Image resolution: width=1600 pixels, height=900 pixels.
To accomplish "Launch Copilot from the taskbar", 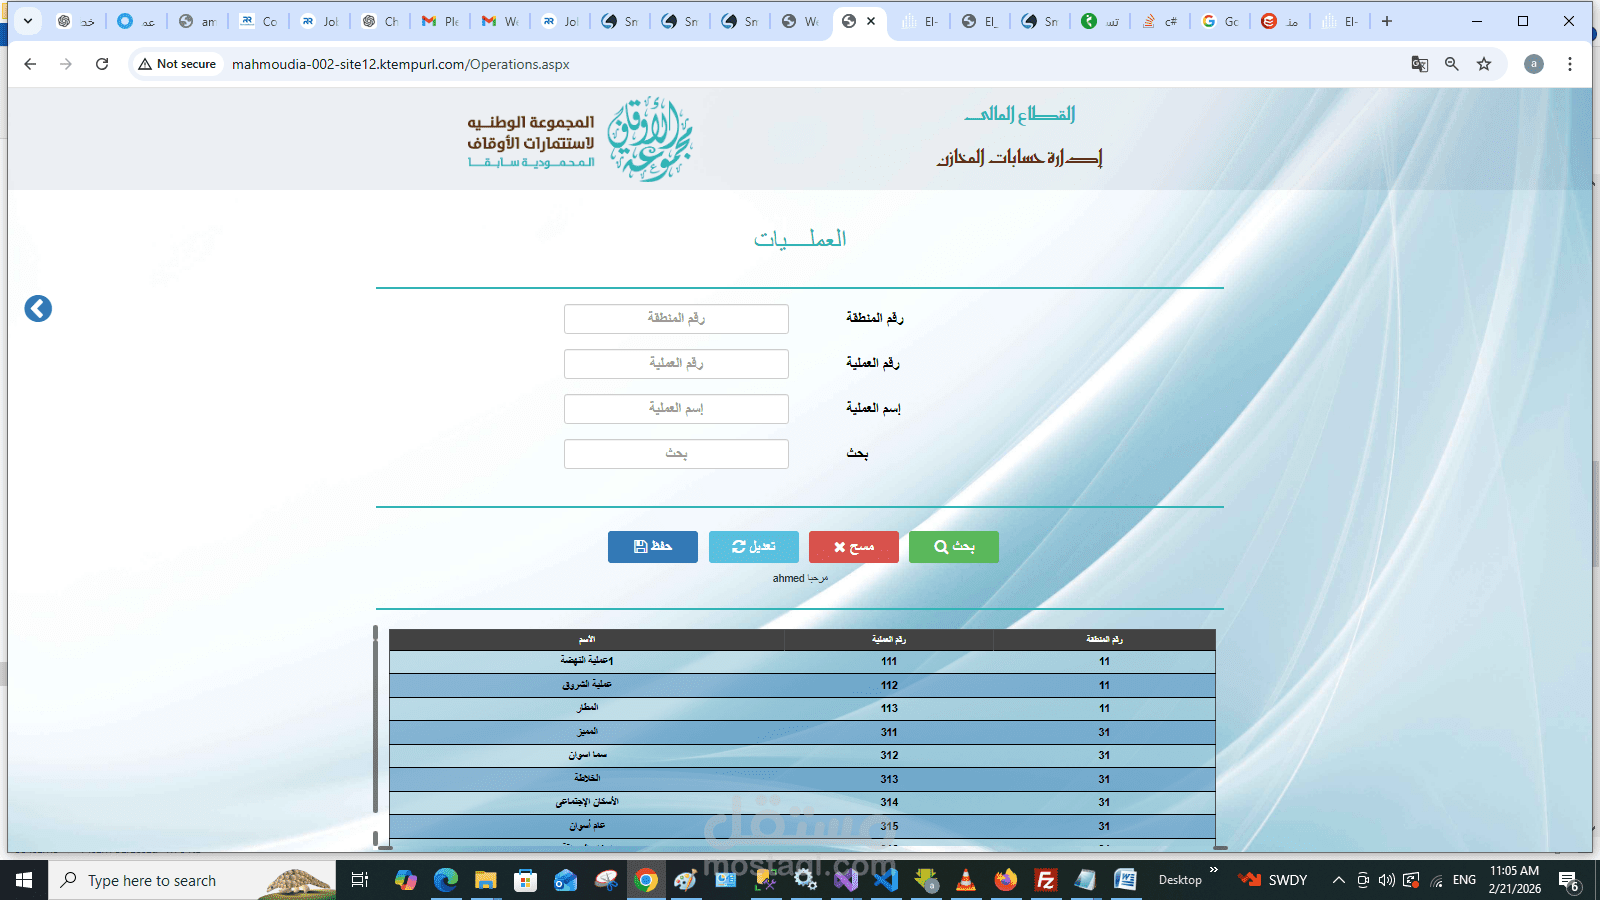I will (405, 880).
